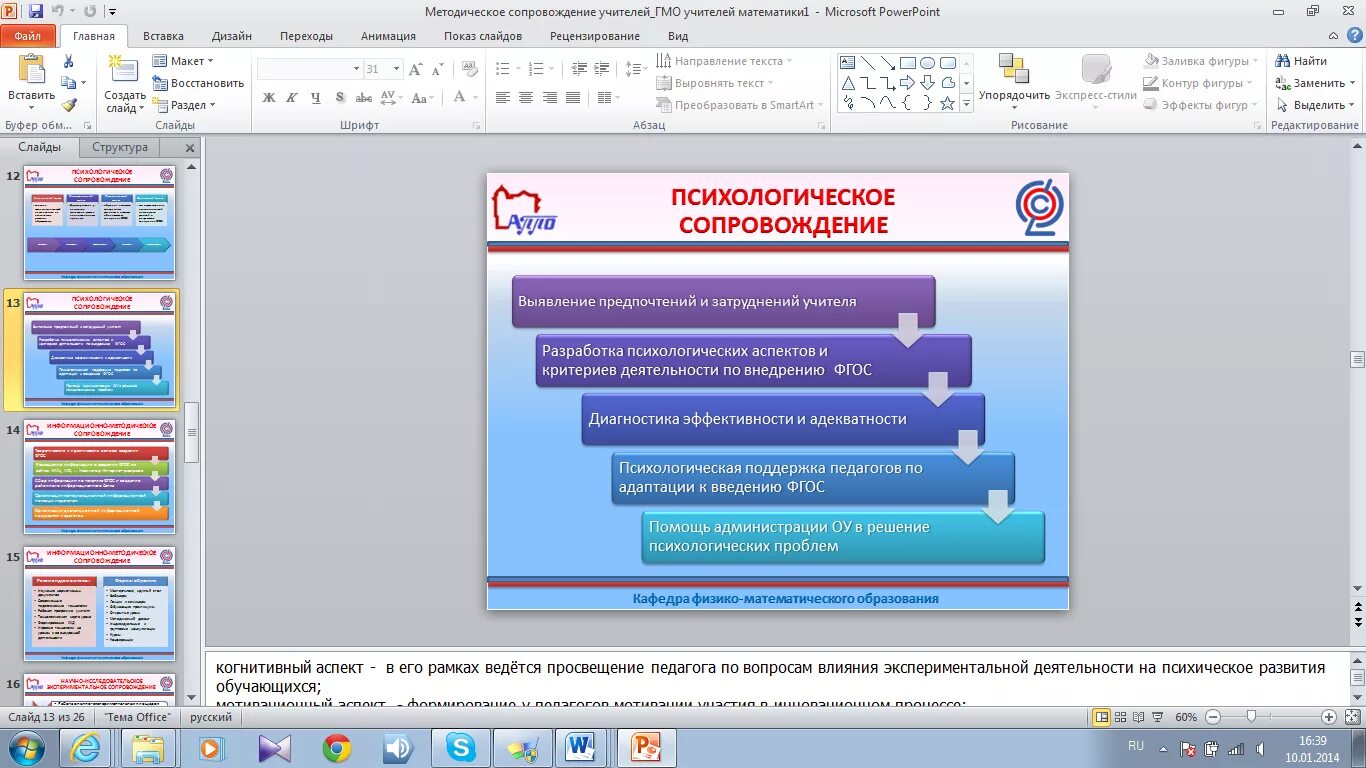Switch to the Анимация (Animations) ribbon tab
Viewport: 1366px width, 768px height.
tap(388, 36)
